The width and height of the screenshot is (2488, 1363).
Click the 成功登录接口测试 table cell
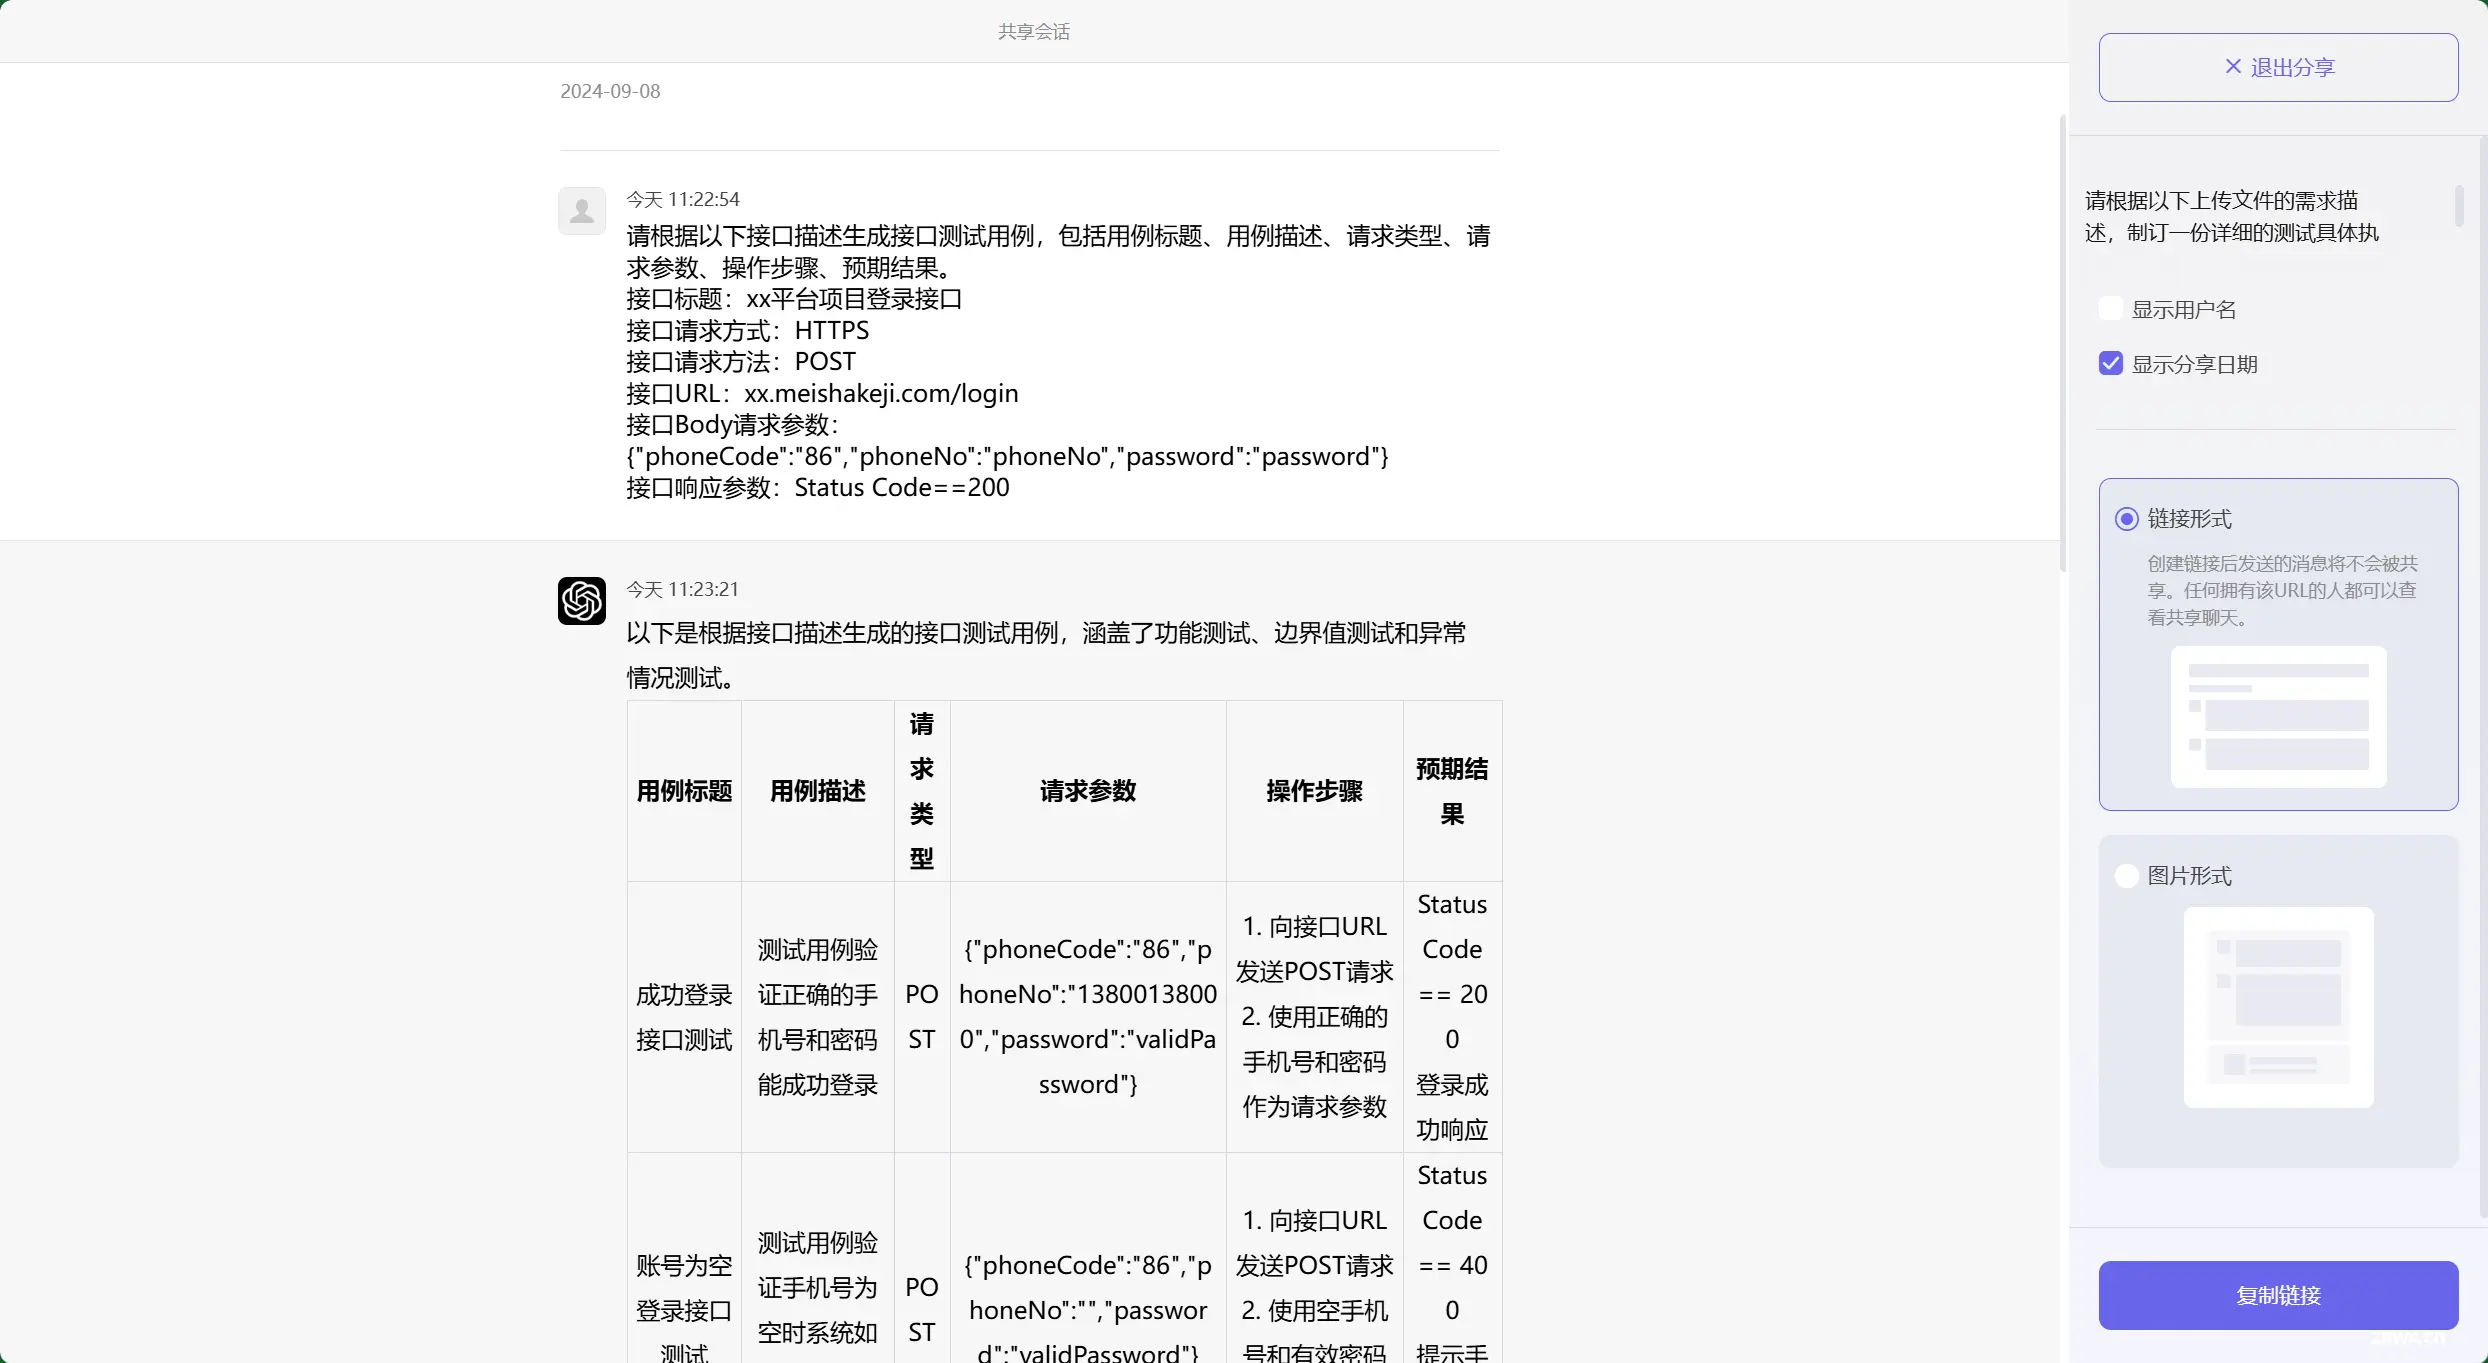tap(684, 1017)
